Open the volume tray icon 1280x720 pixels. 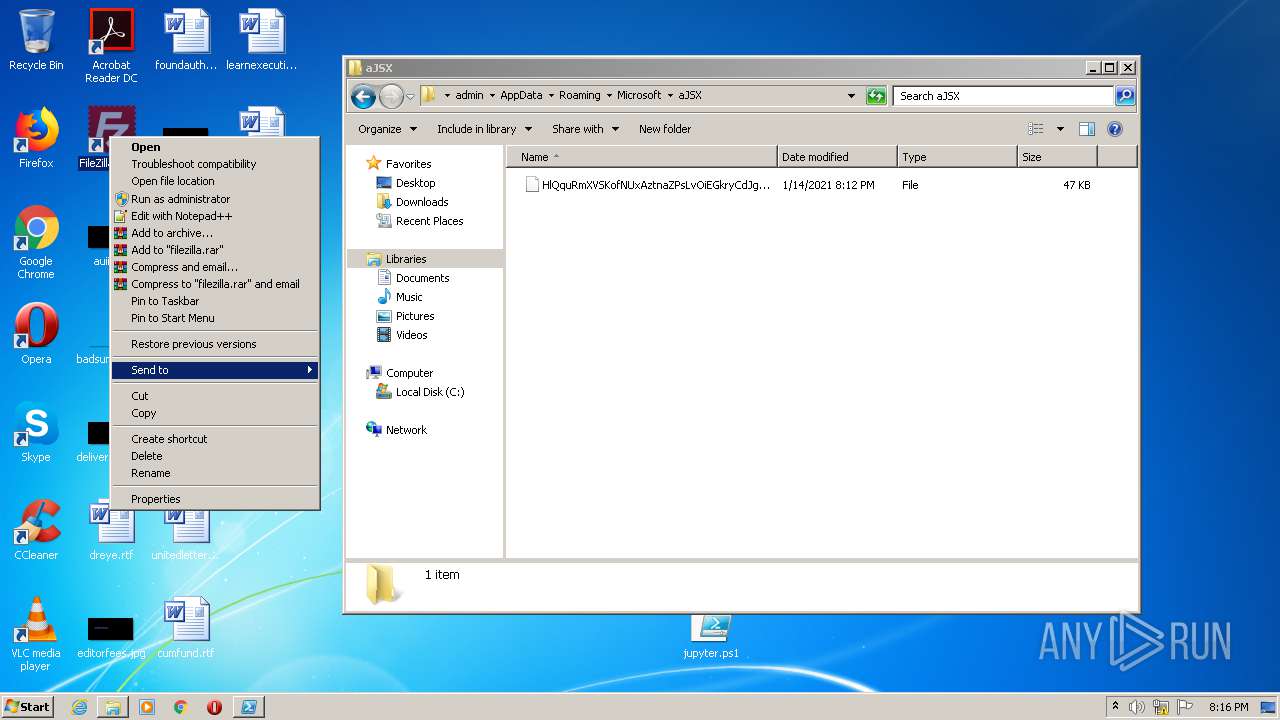tap(1136, 707)
